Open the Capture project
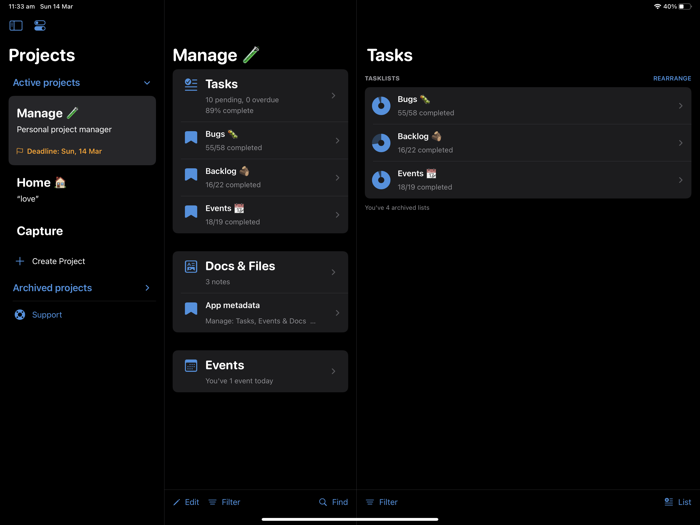 (x=40, y=231)
